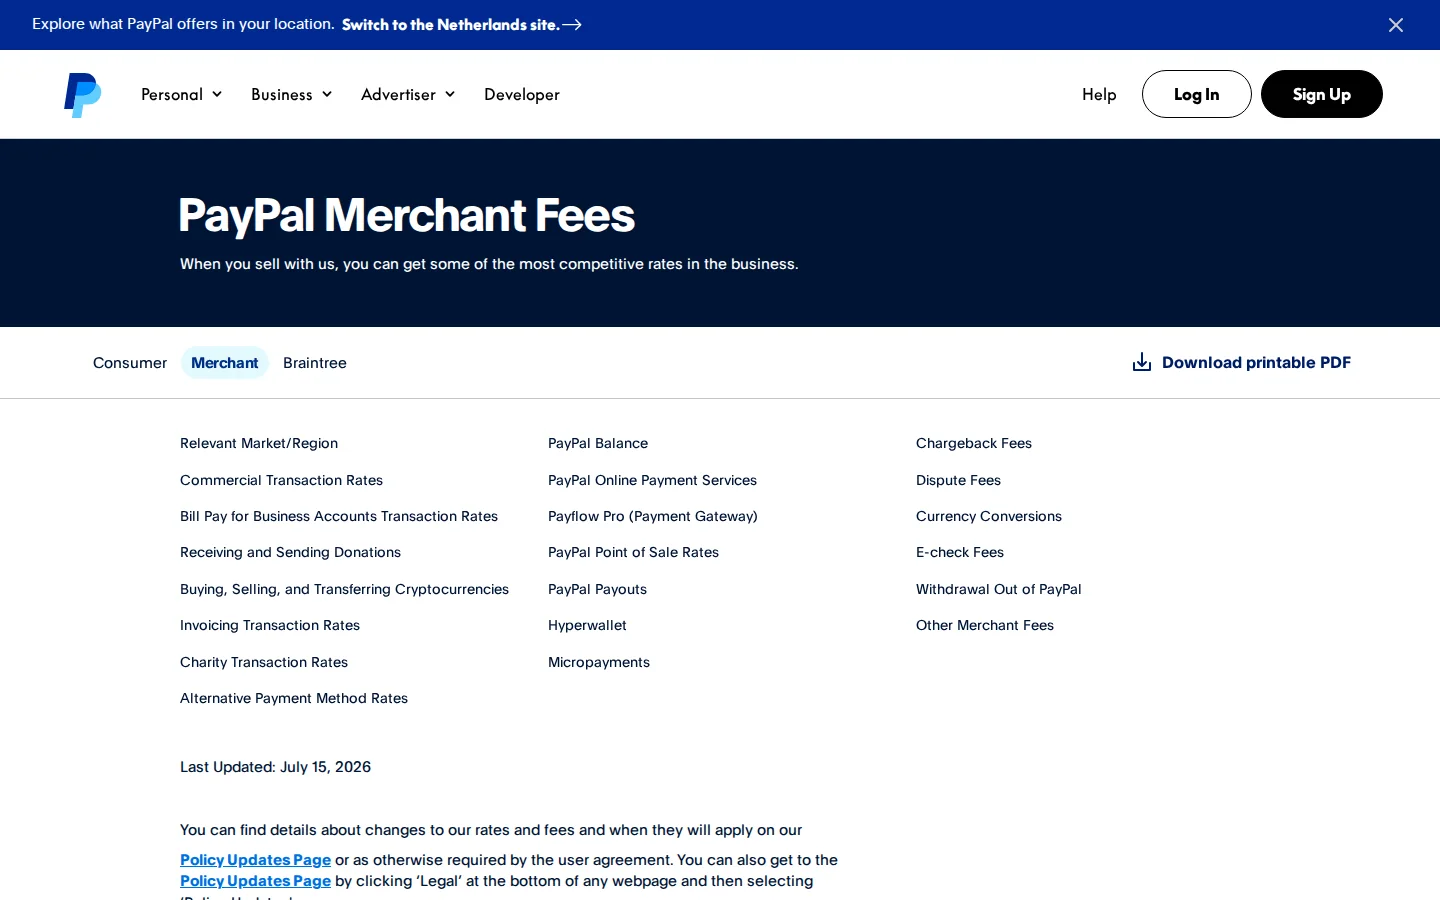Open Other Merchant Fees link
Screen dimensions: 1440x900
click(985, 625)
